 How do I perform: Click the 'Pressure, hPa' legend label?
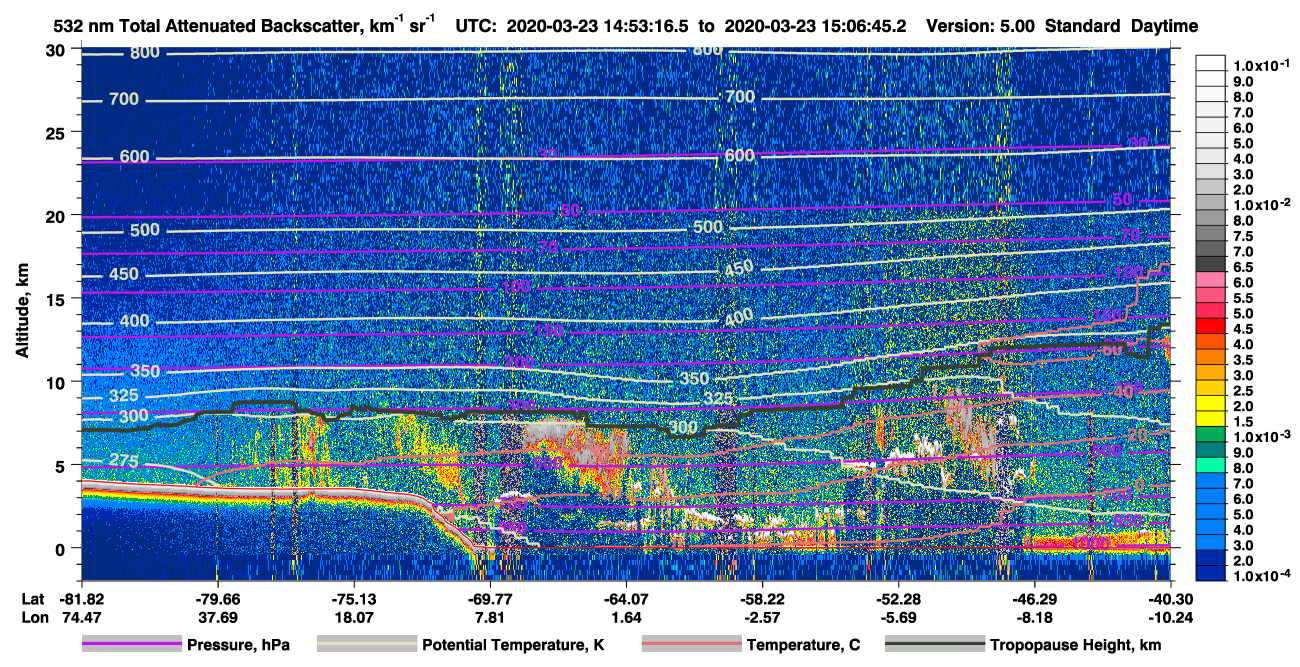point(238,645)
